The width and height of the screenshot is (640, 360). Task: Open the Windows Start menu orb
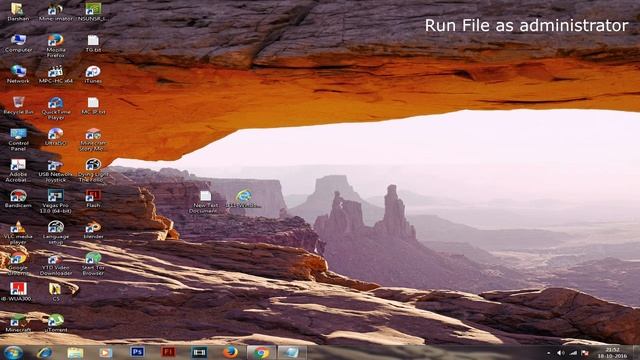(x=13, y=352)
